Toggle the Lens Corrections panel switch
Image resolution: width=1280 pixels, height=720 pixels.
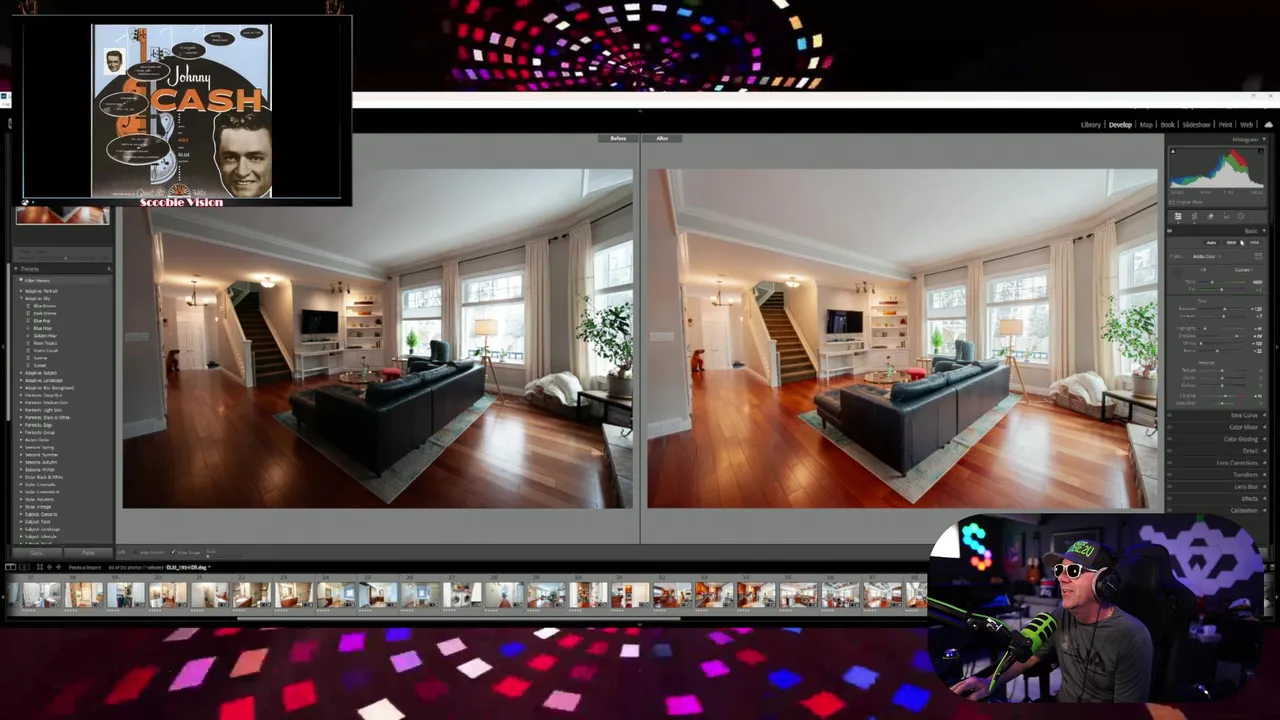pos(1169,463)
